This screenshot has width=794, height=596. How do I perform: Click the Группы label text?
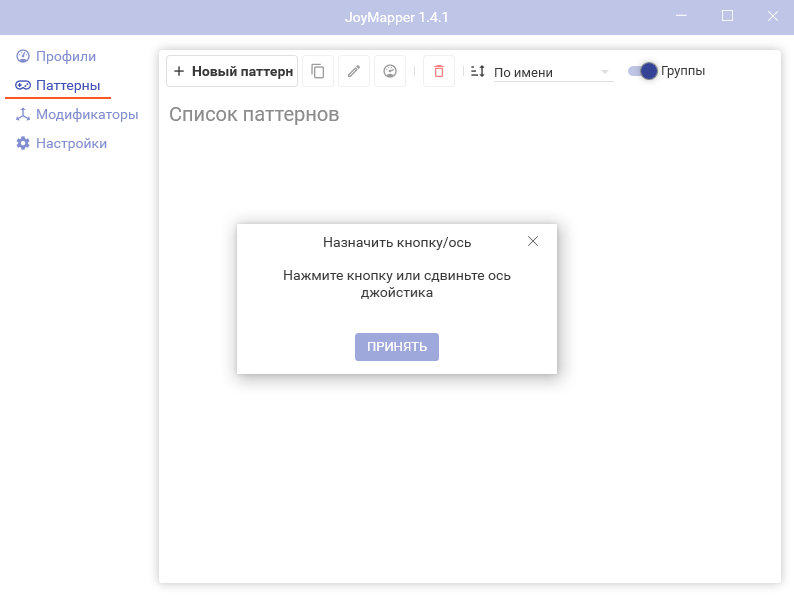click(683, 71)
